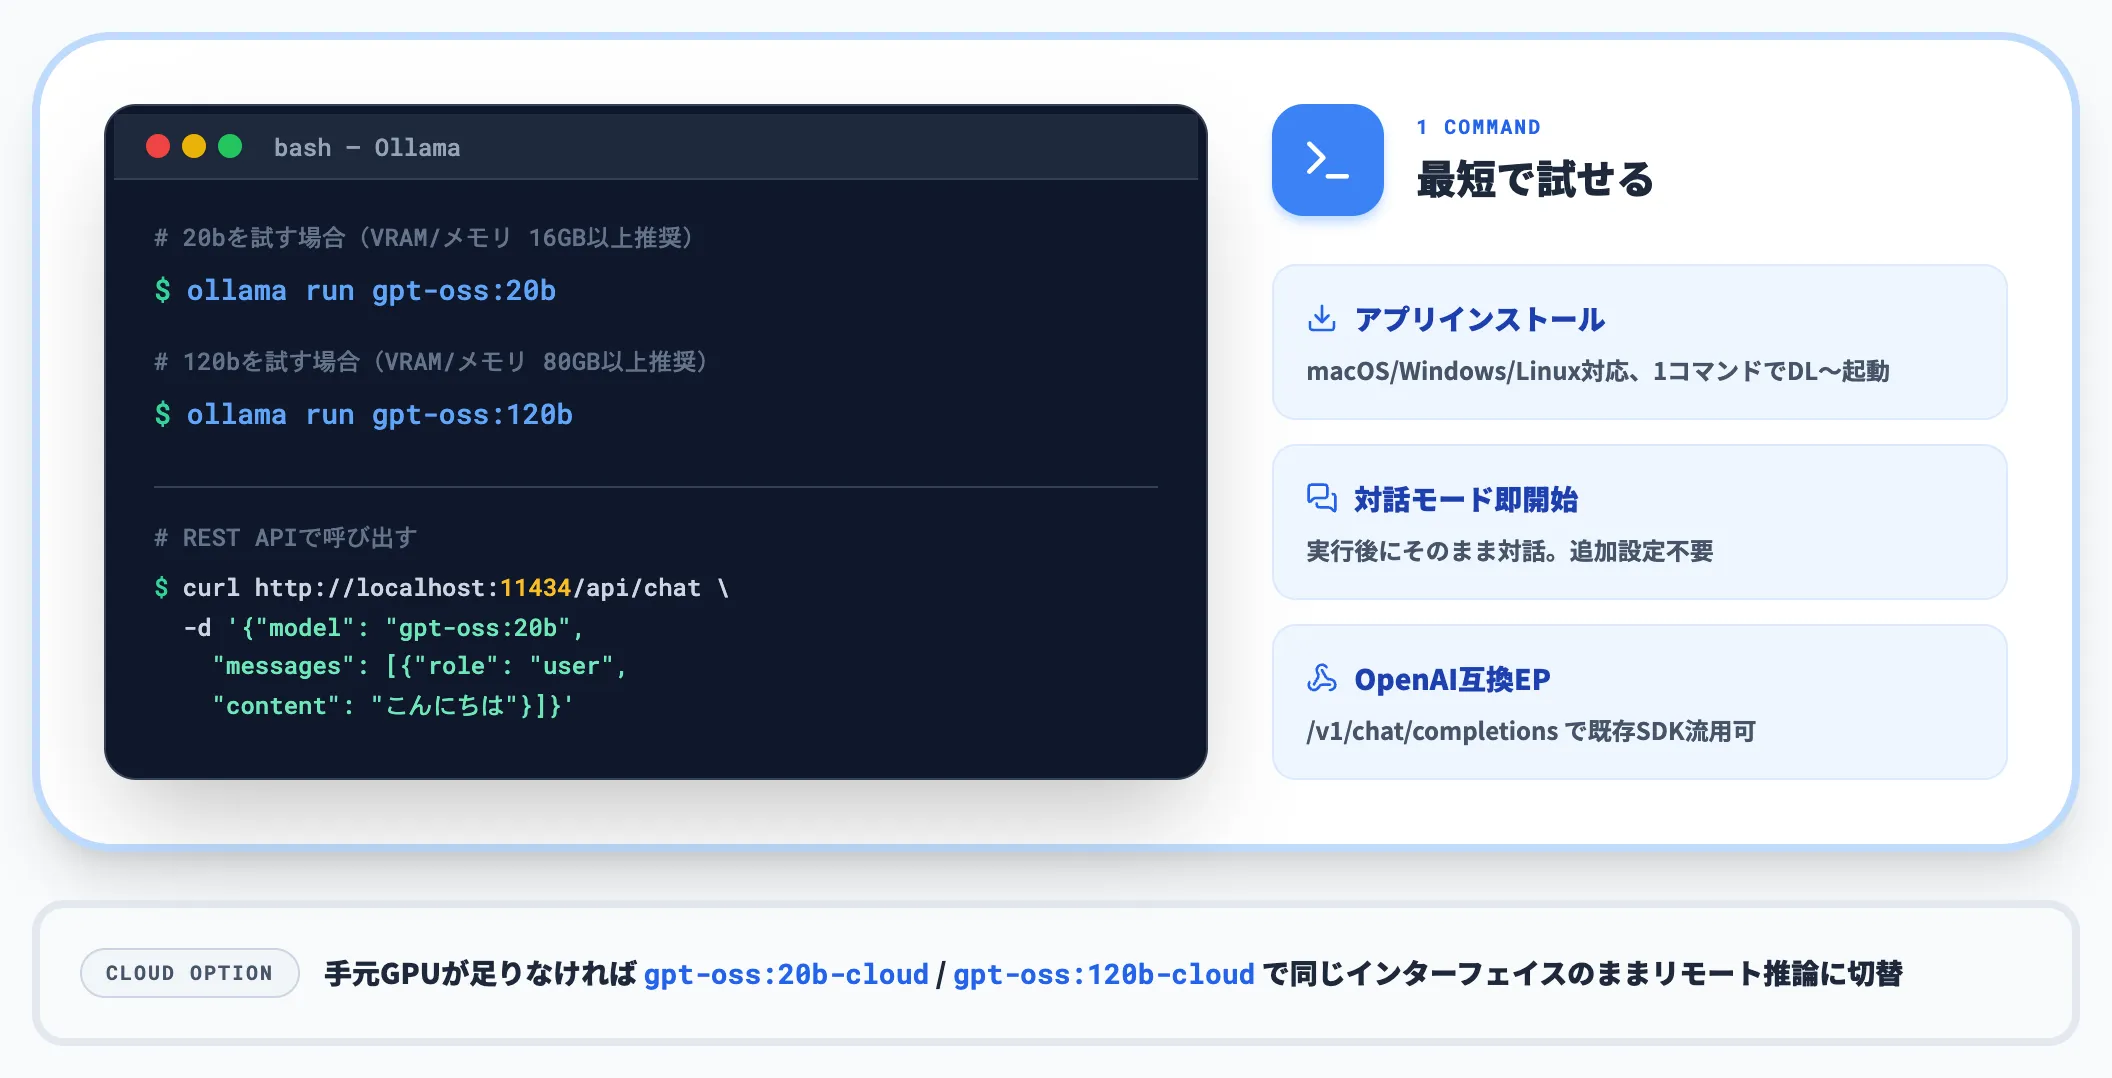Click the 実行後にそのまま対話 description text
The height and width of the screenshot is (1078, 2112).
point(1510,551)
